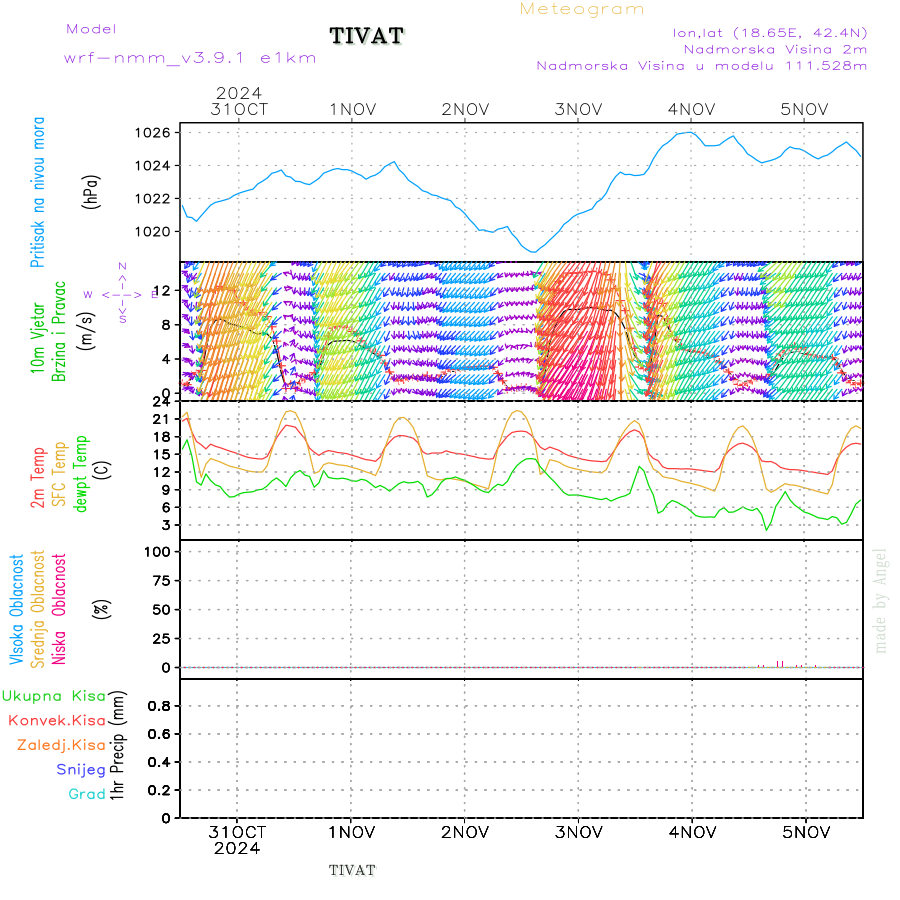Click 2NOV on the bottom date axis
The width and height of the screenshot is (900, 900).
click(465, 833)
